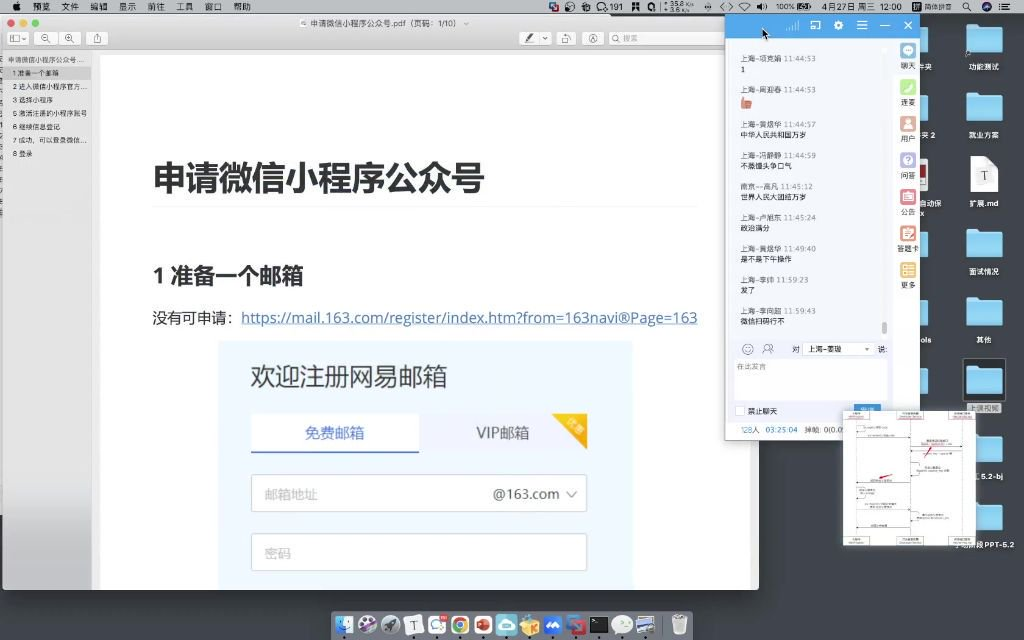Image resolution: width=1024 pixels, height=640 pixels.
Task: Open the 帮助 menu in menu bar
Action: tap(242, 7)
